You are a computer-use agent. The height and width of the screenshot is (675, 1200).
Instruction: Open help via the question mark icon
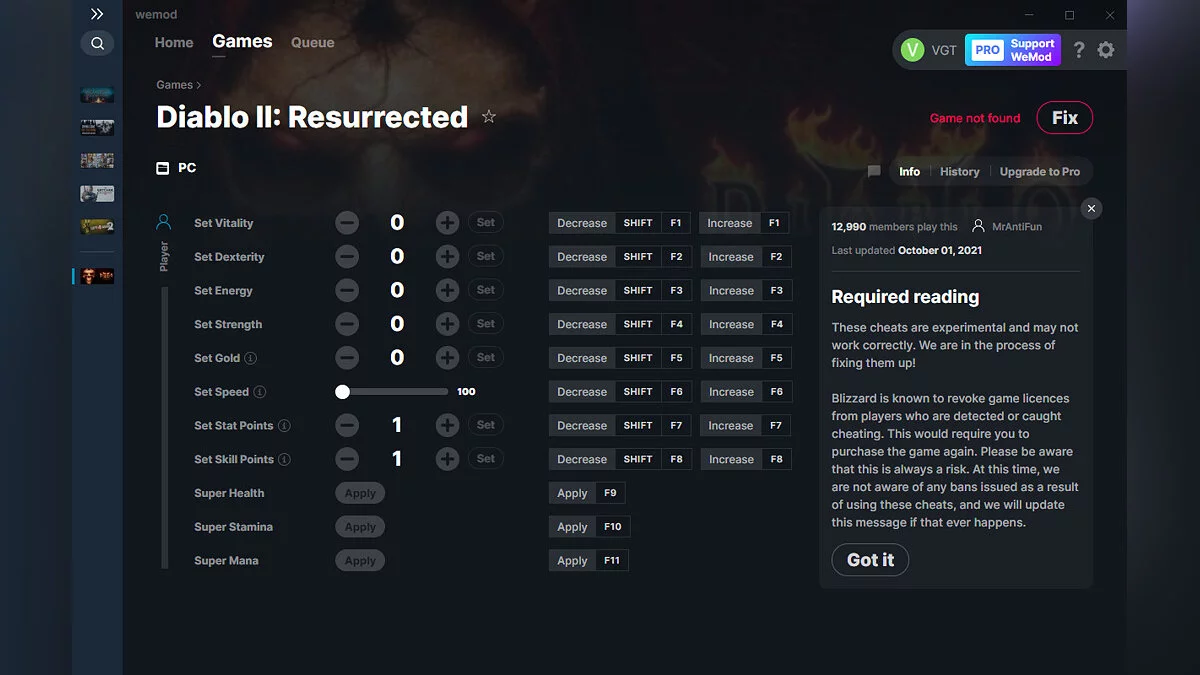(1078, 49)
